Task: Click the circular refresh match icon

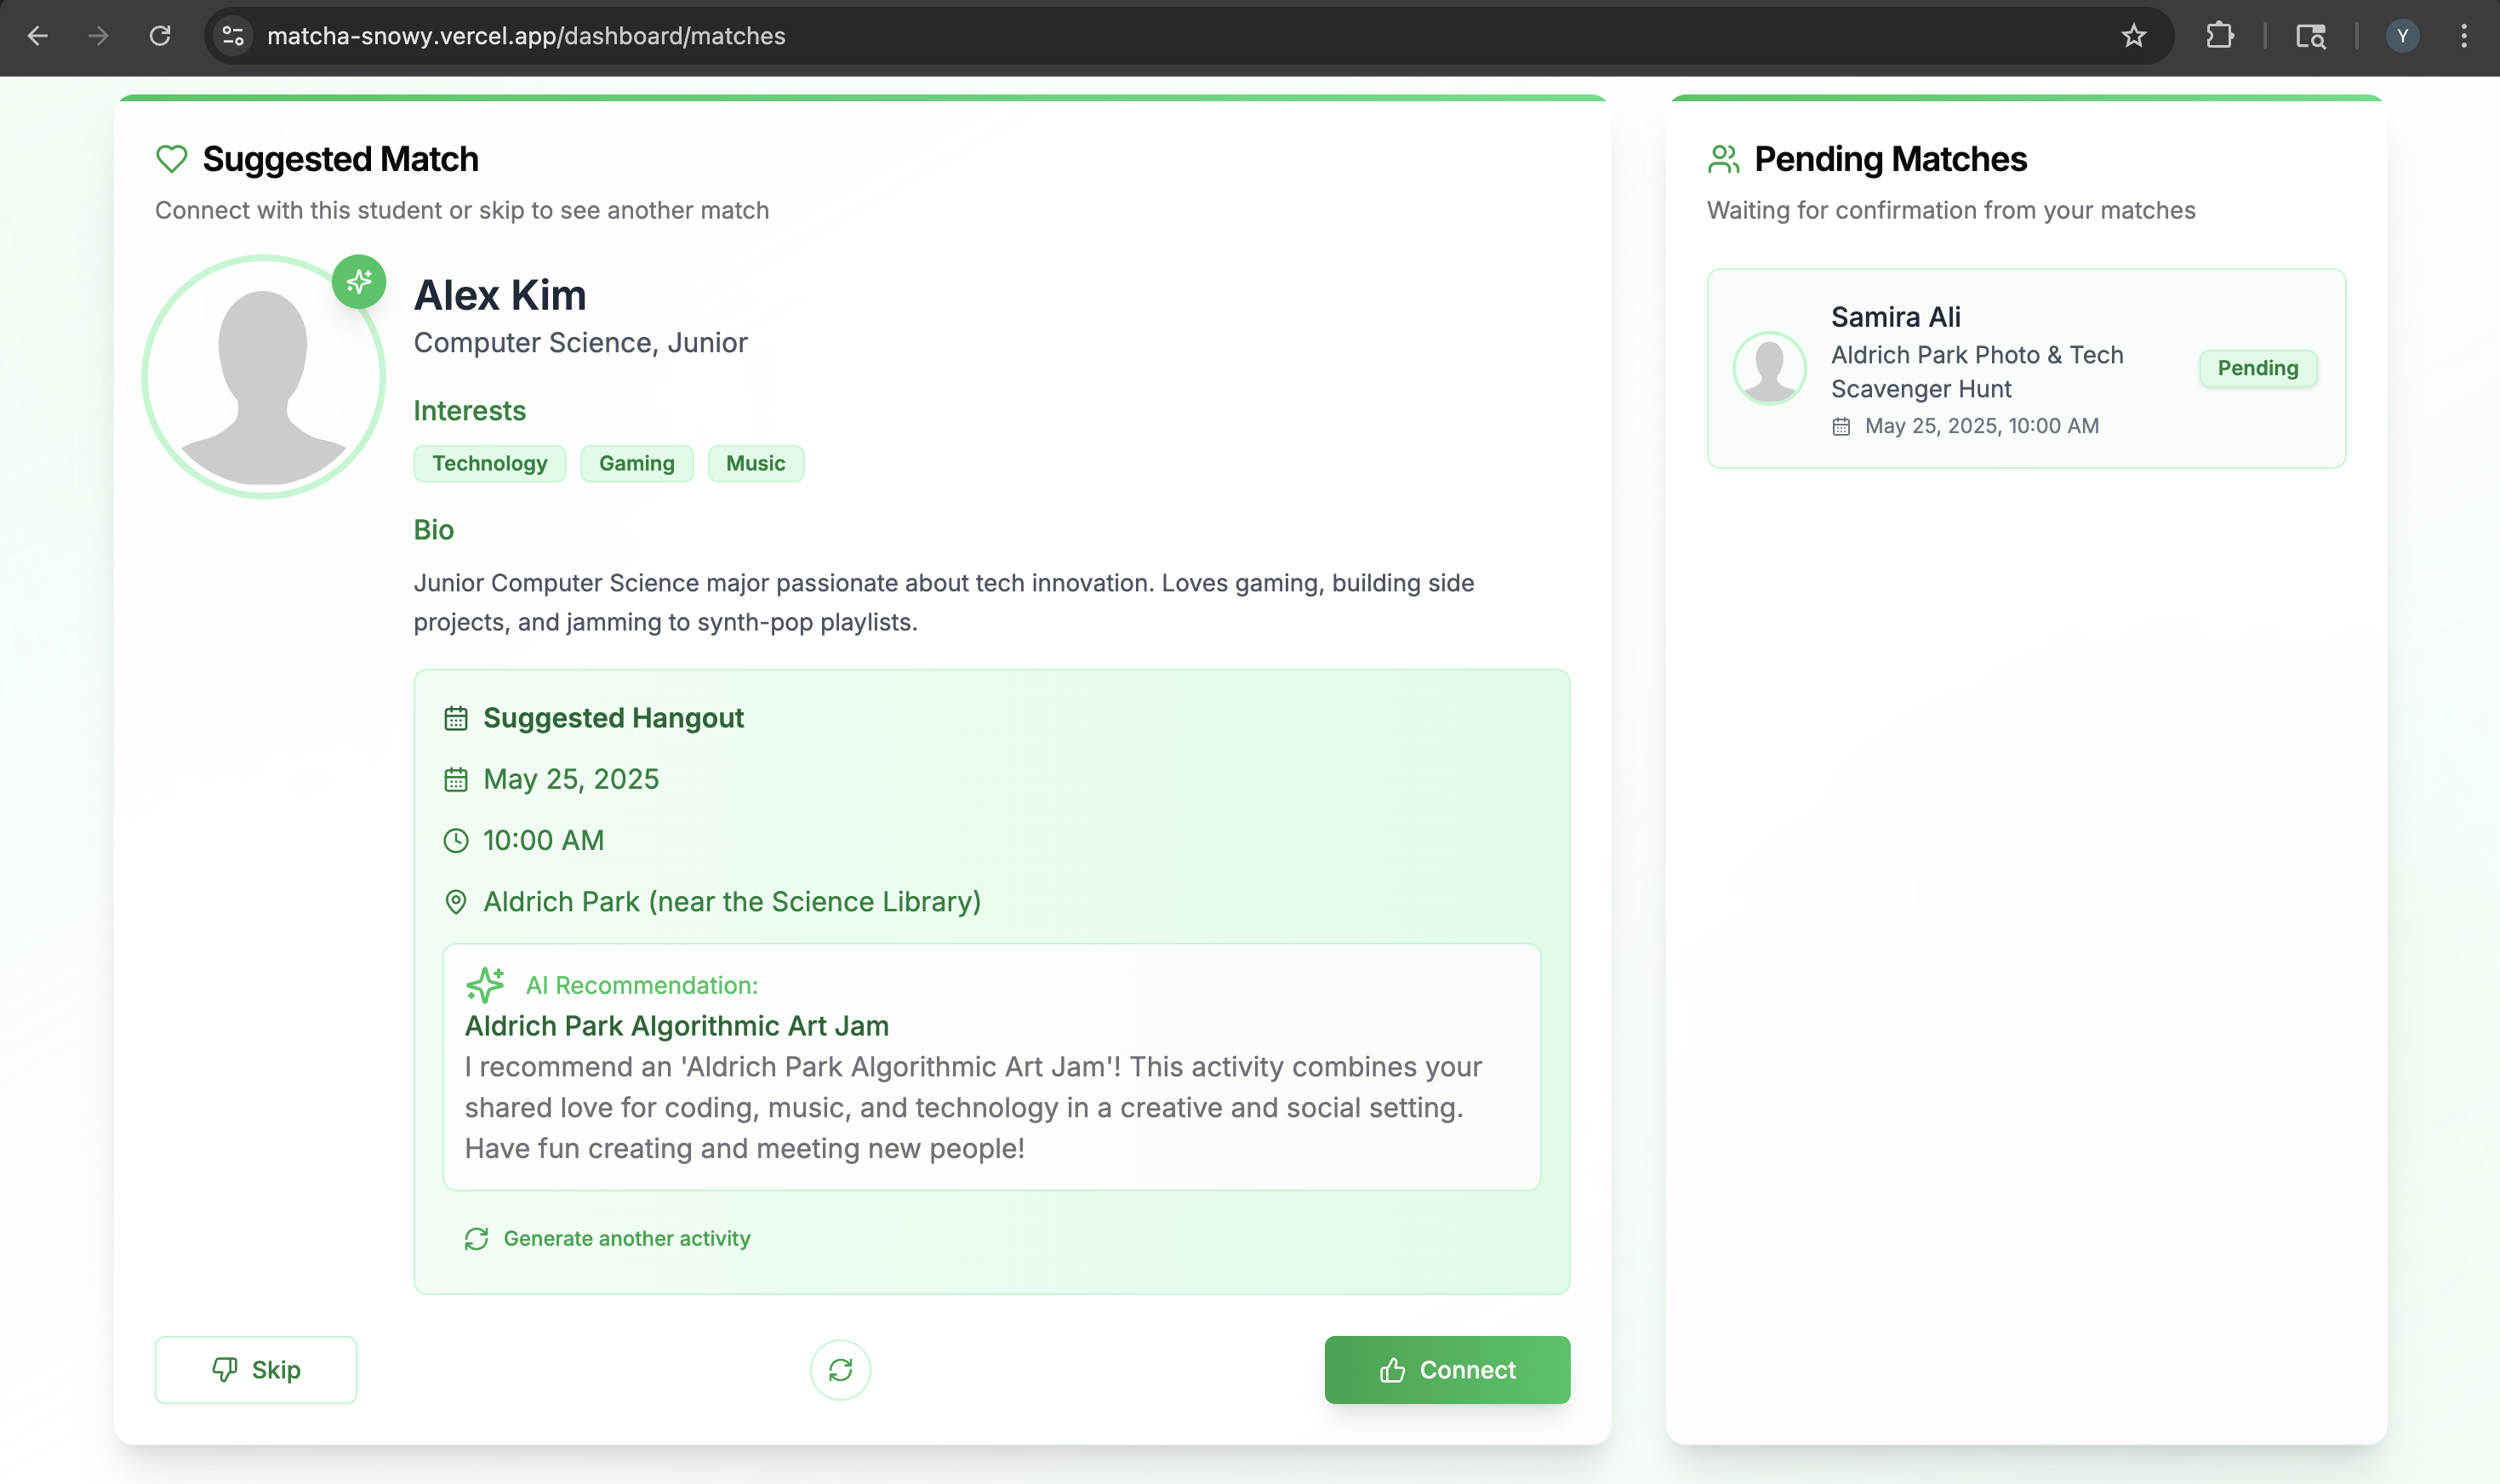Action: click(840, 1369)
